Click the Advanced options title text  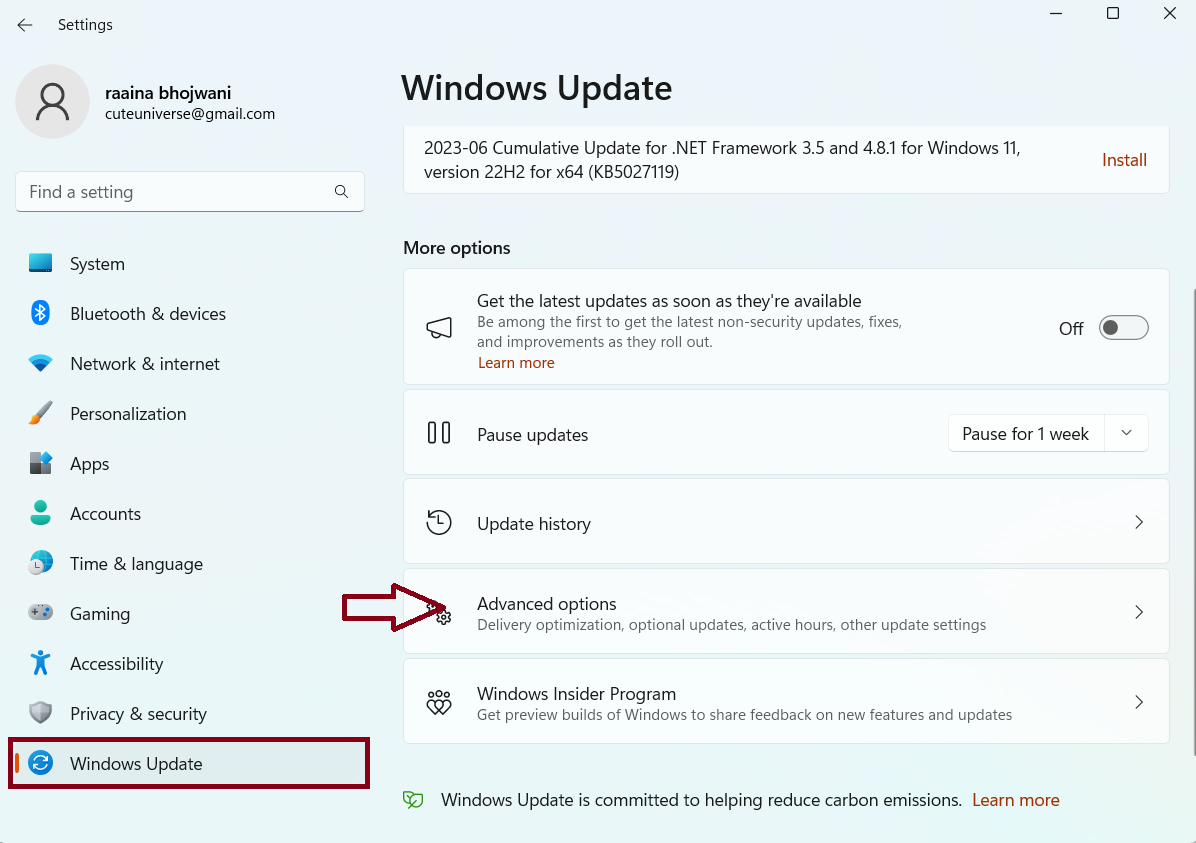547,603
